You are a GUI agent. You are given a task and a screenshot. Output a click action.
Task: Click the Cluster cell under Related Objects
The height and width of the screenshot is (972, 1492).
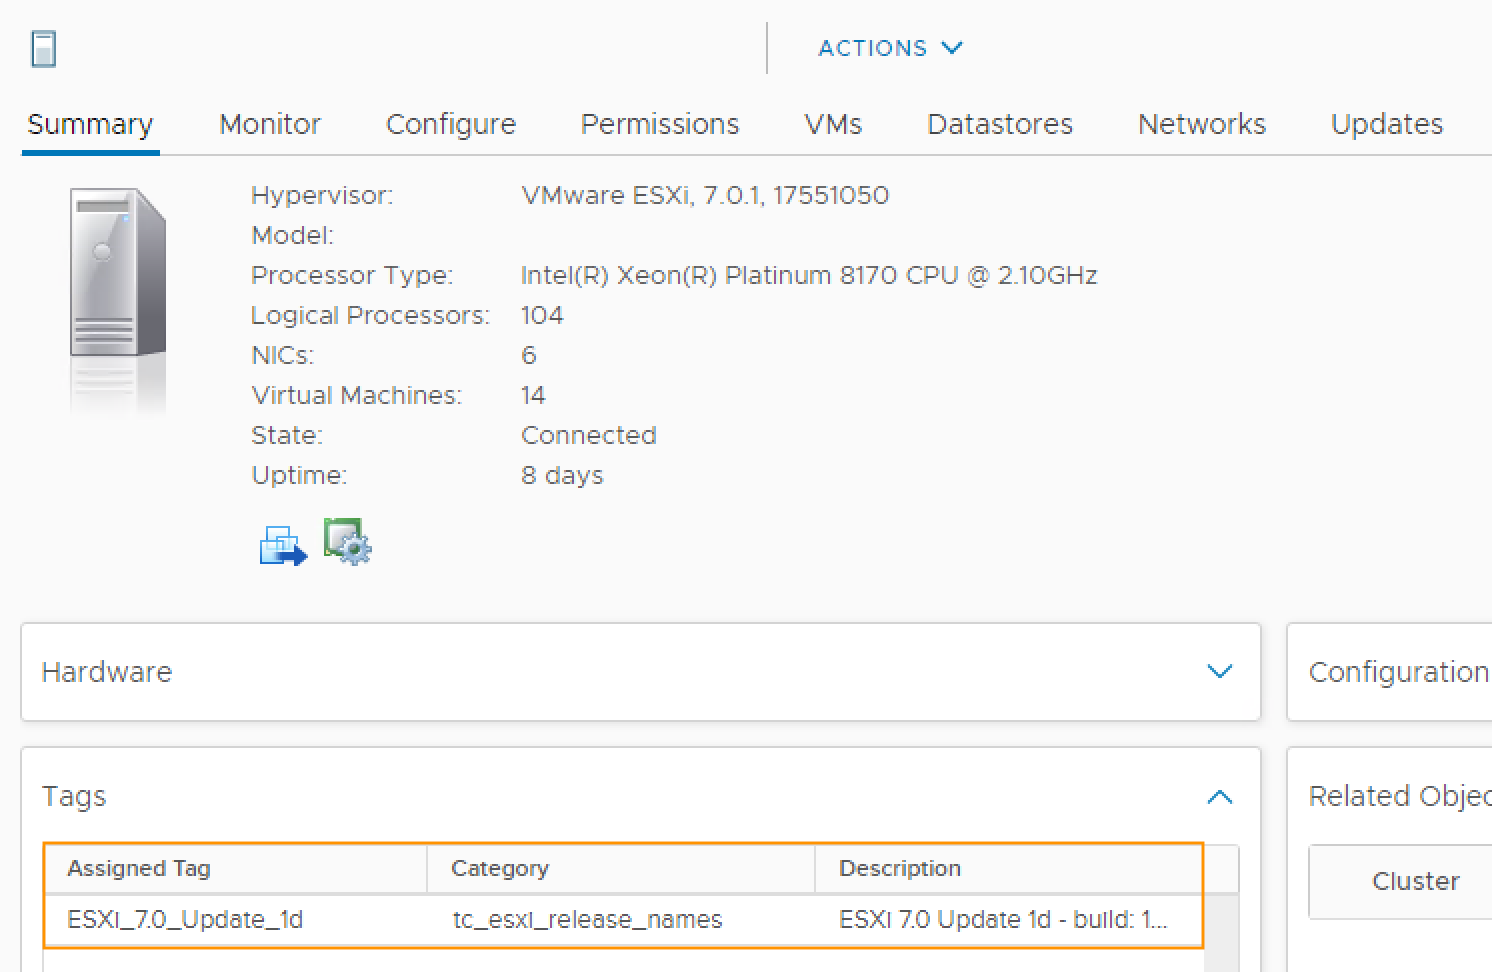pyautogui.click(x=1415, y=881)
